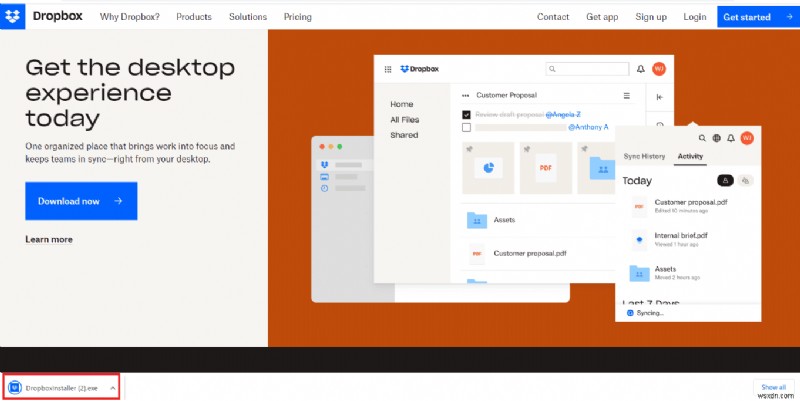Click the Dropbox icon in the grey mini window
Viewport: 800px width, 401px height.
point(324,165)
